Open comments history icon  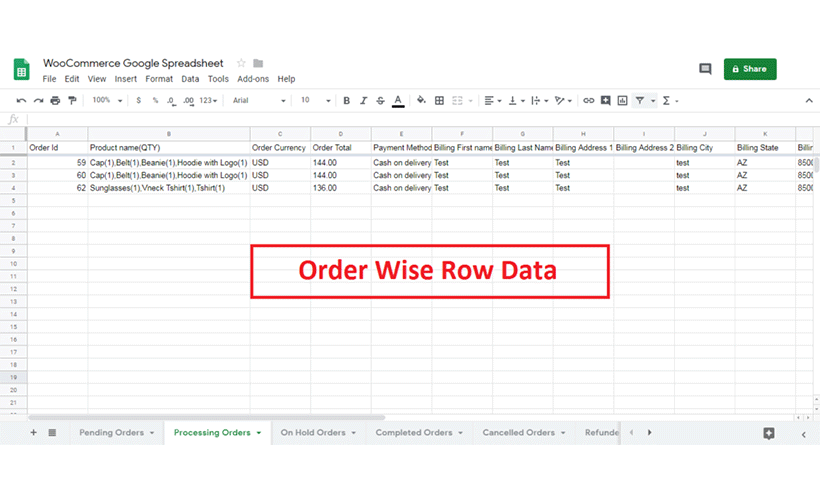coord(705,69)
